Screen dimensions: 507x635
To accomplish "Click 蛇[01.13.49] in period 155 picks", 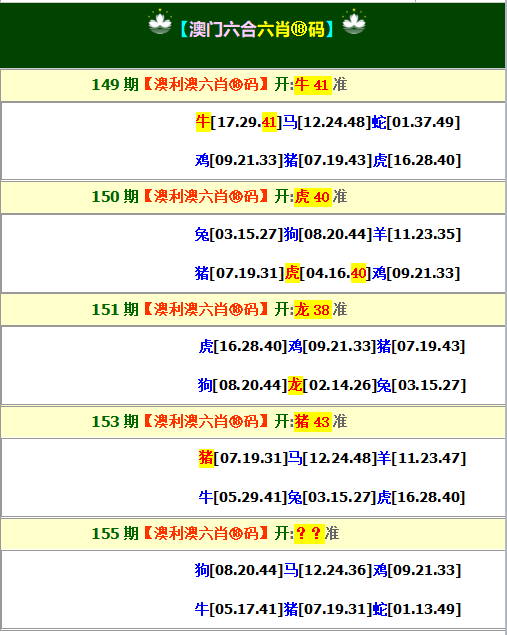I will pyautogui.click(x=416, y=609).
